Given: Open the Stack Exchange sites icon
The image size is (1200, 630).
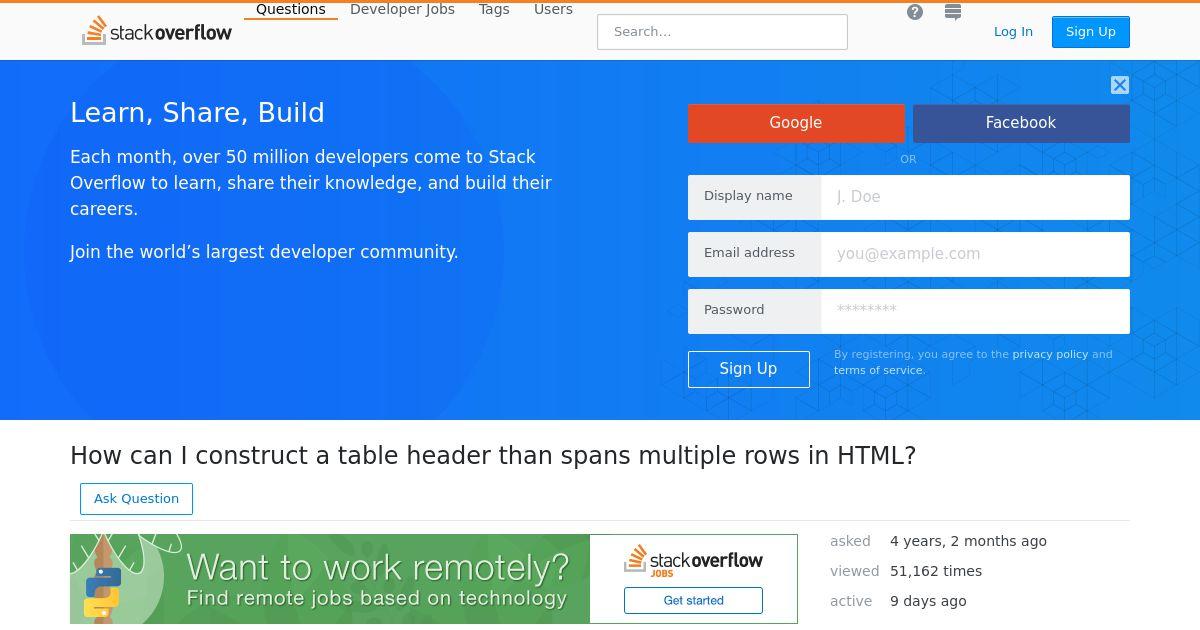Looking at the screenshot, I should (x=953, y=12).
